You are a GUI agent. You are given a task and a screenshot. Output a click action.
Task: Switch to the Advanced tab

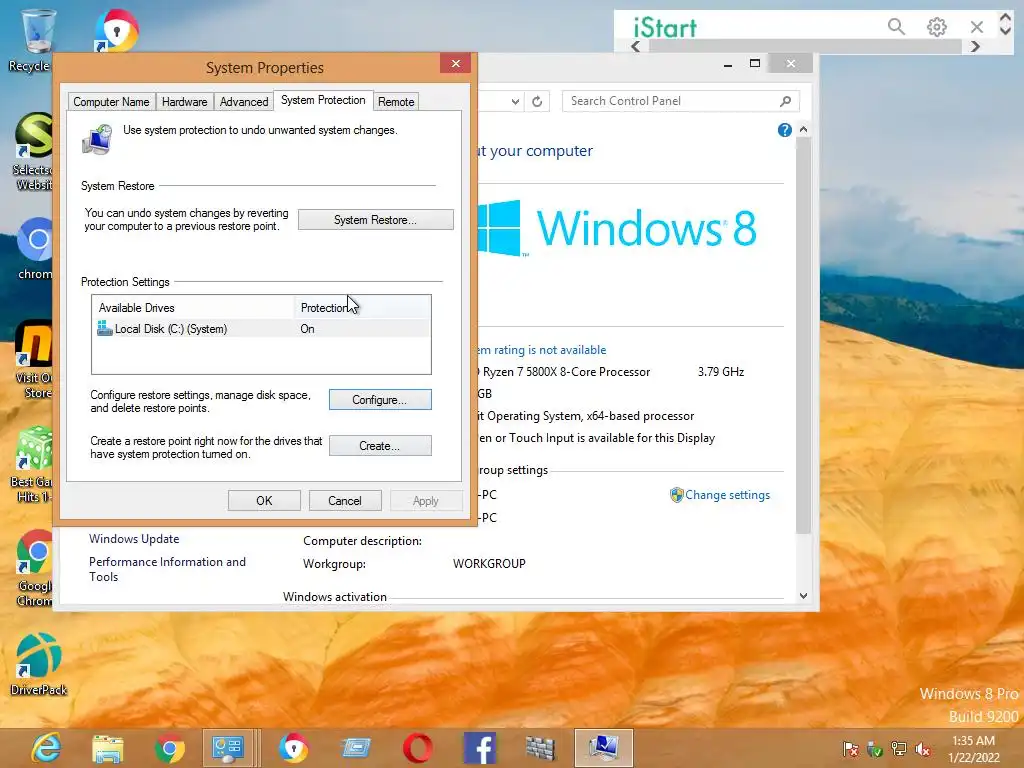click(244, 102)
